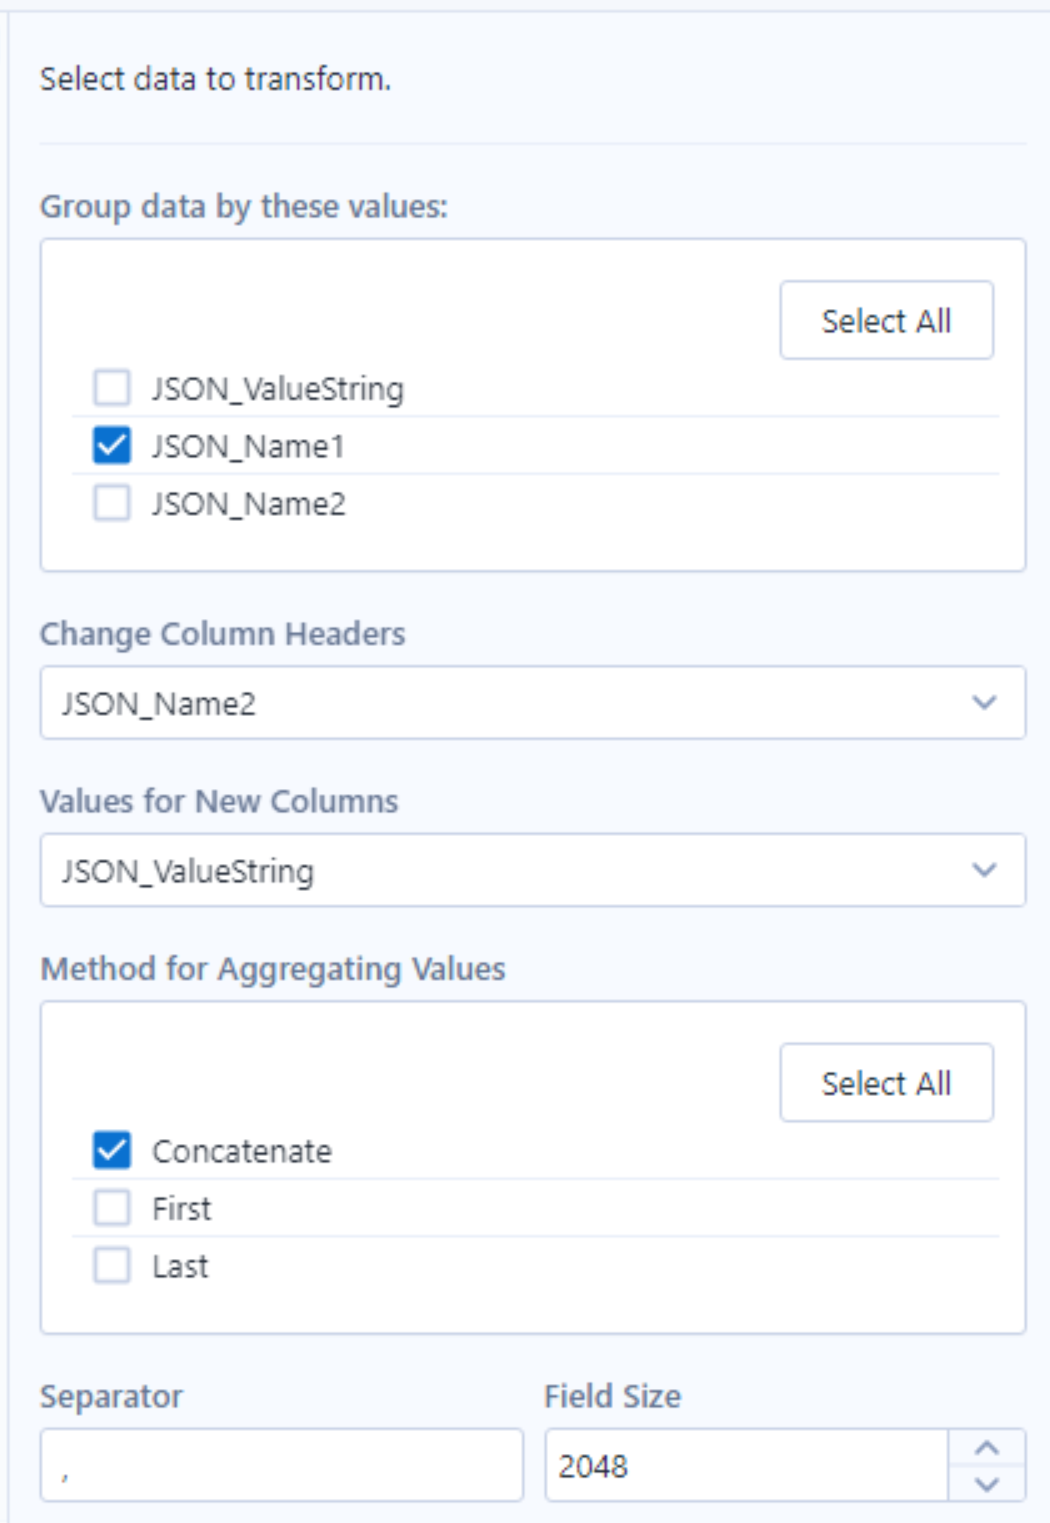Uncheck the JSON_Name1 group checkbox
Viewport: 1050px width, 1523px height.
click(x=111, y=445)
